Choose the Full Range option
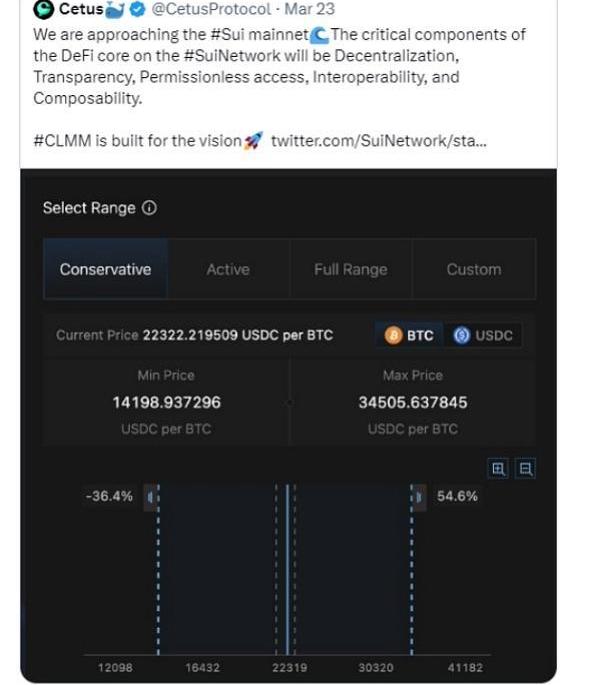This screenshot has height=685, width=600. [x=350, y=269]
